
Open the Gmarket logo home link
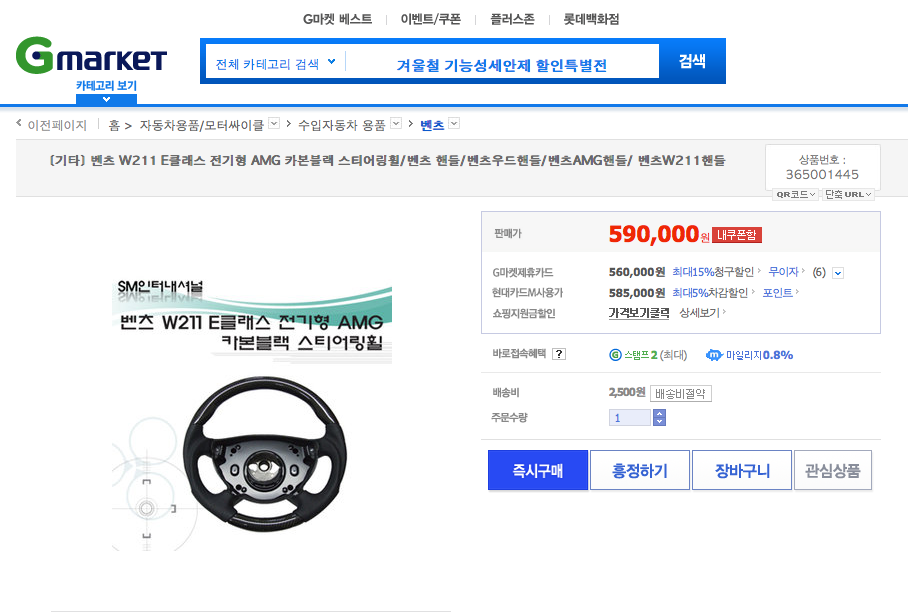[x=91, y=56]
